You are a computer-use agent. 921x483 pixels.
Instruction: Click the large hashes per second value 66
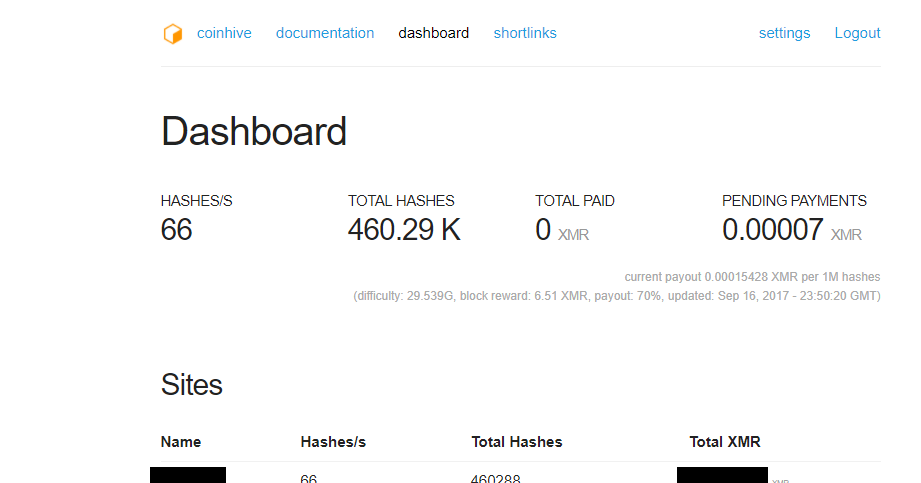click(x=176, y=229)
